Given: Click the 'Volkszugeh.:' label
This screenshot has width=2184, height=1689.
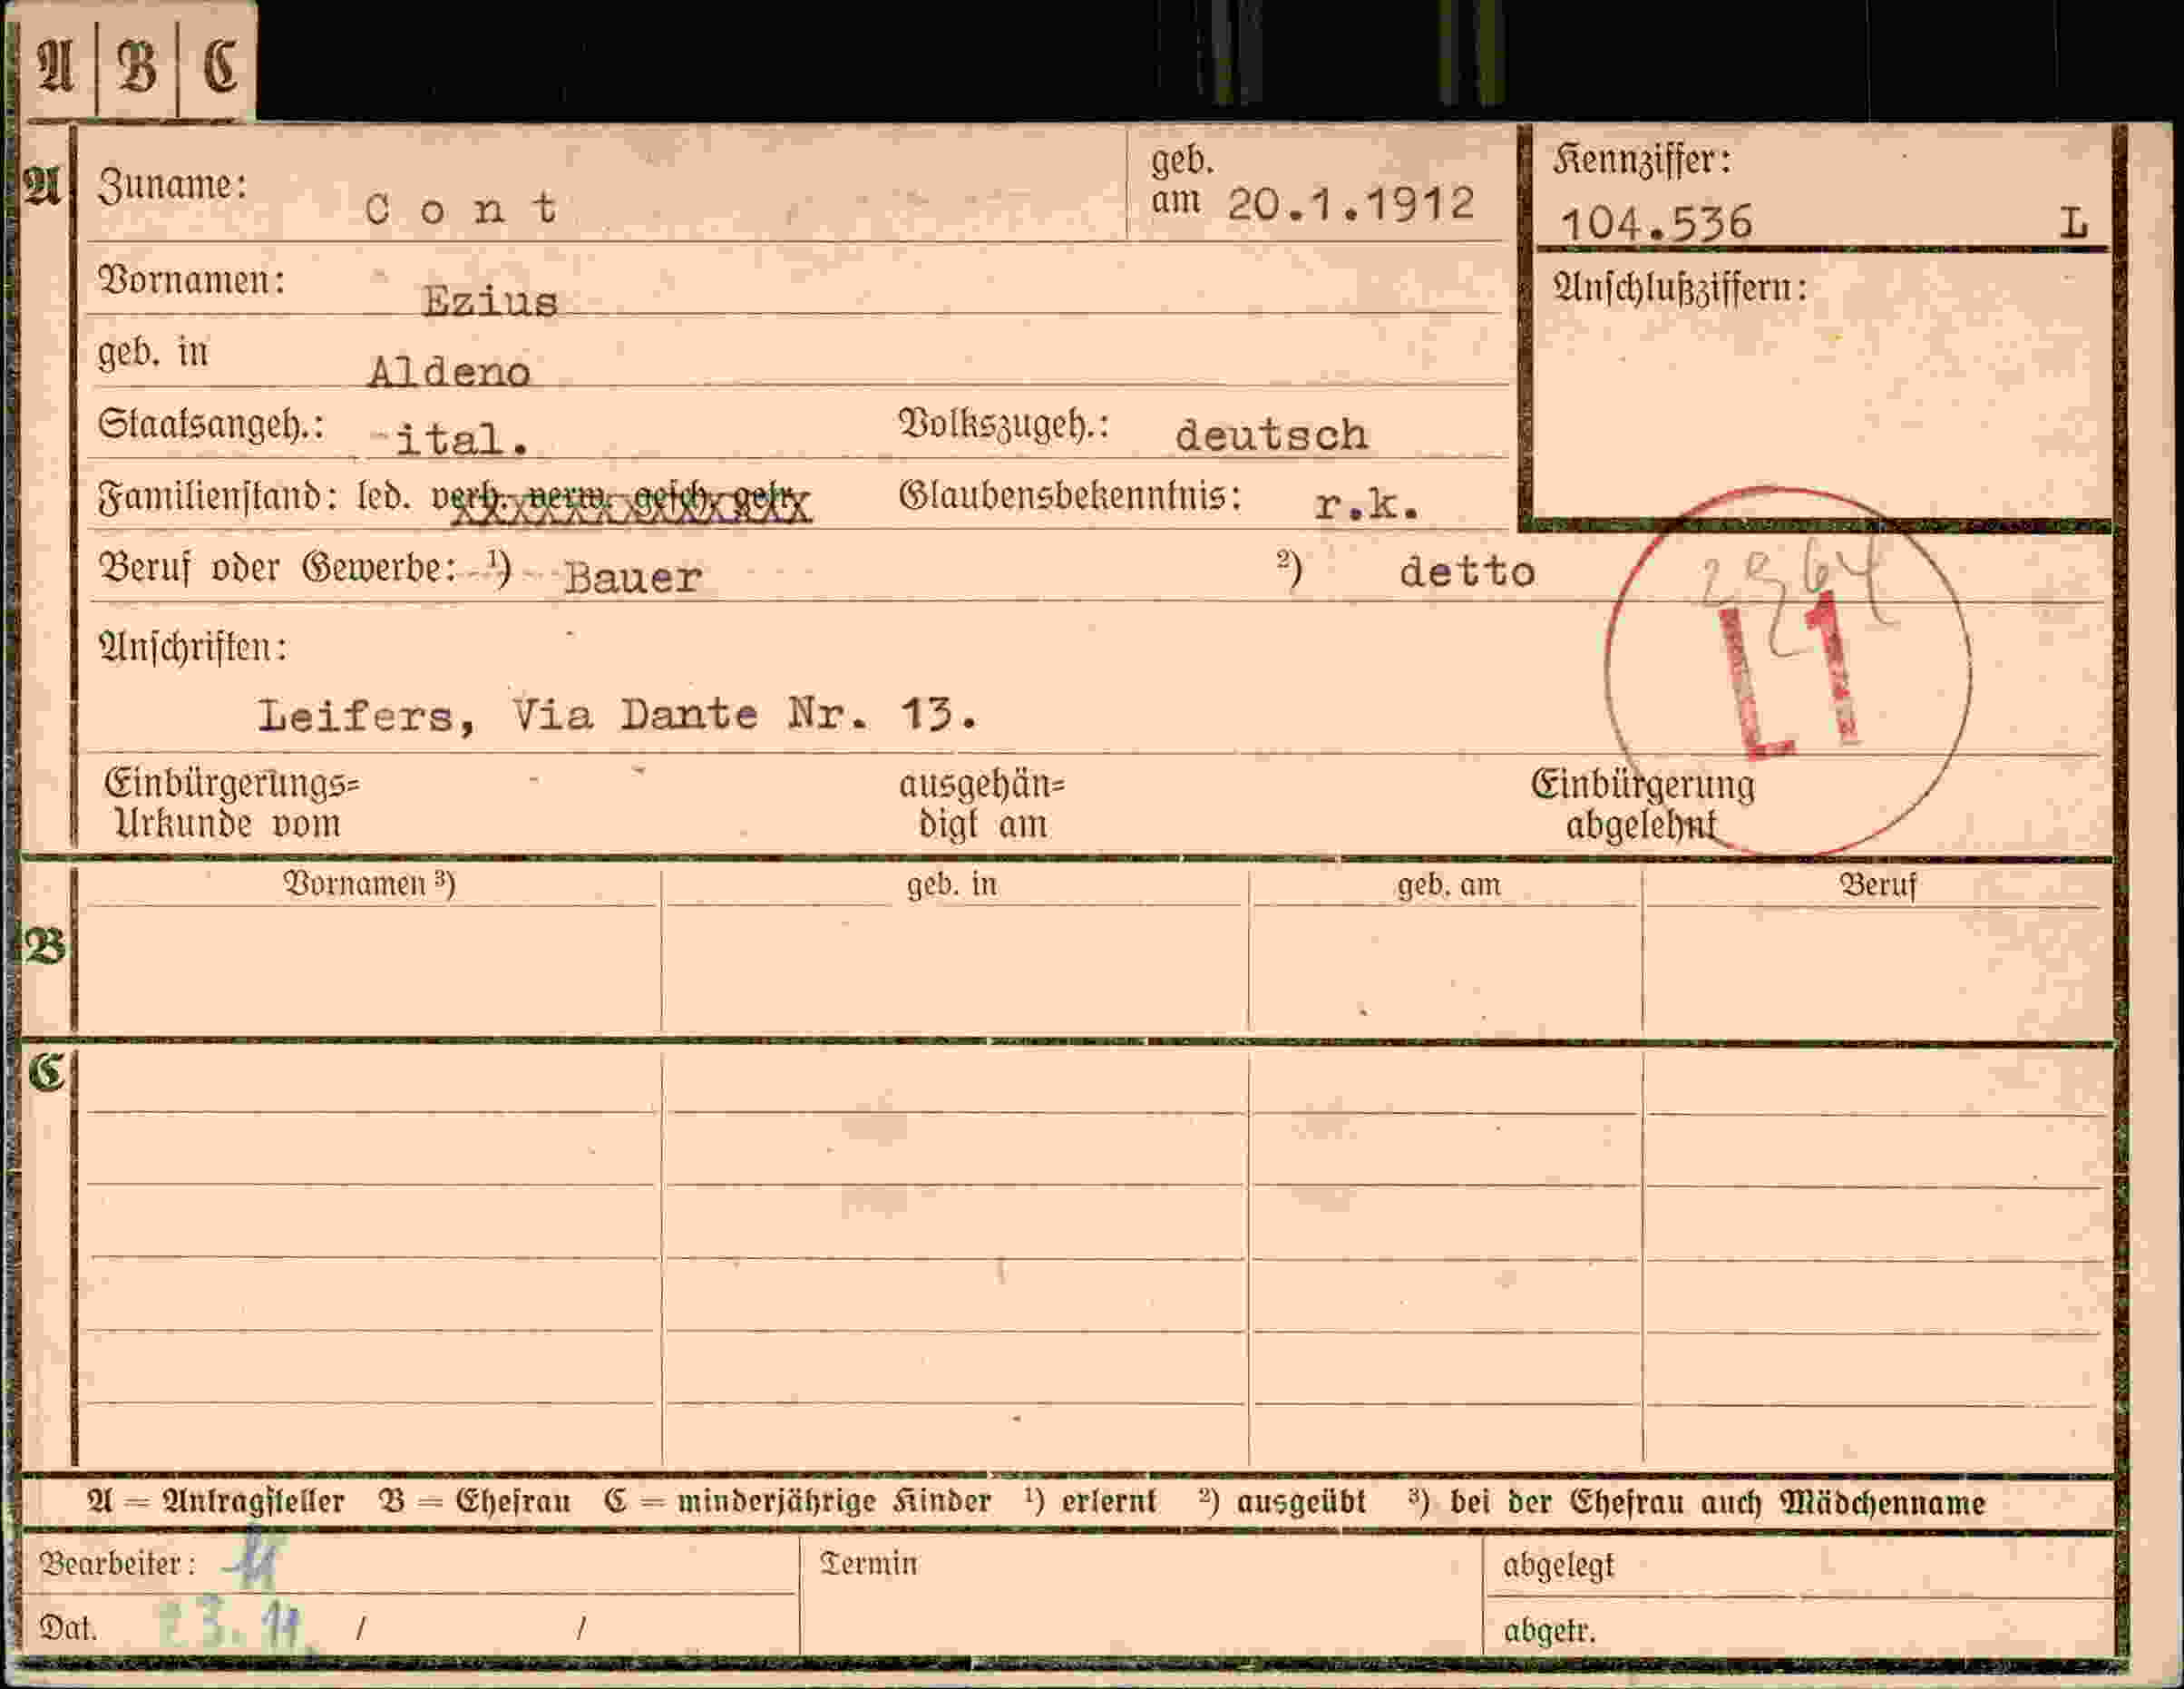Looking at the screenshot, I should click(1004, 425).
